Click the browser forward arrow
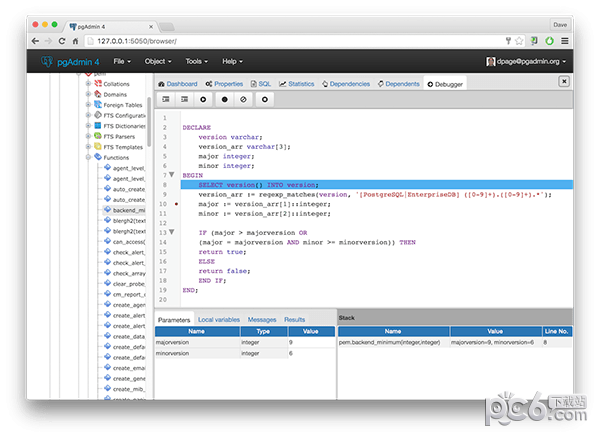 point(49,41)
